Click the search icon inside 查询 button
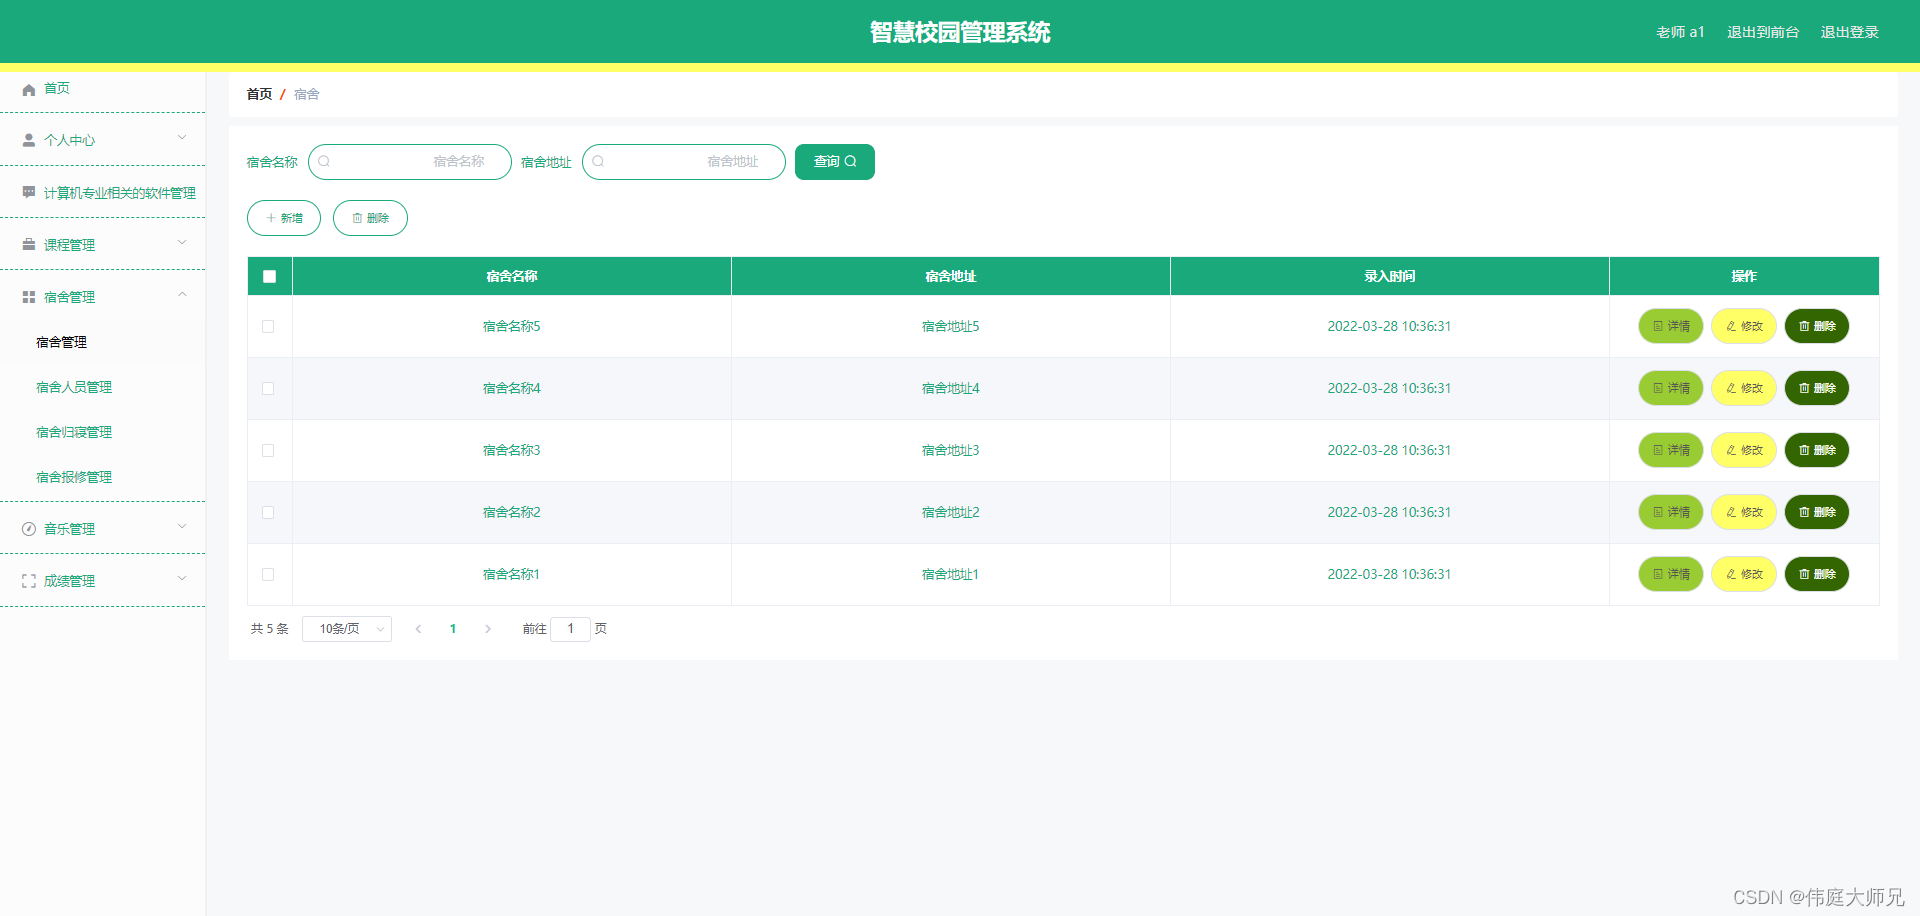Image resolution: width=1920 pixels, height=916 pixels. pos(852,161)
